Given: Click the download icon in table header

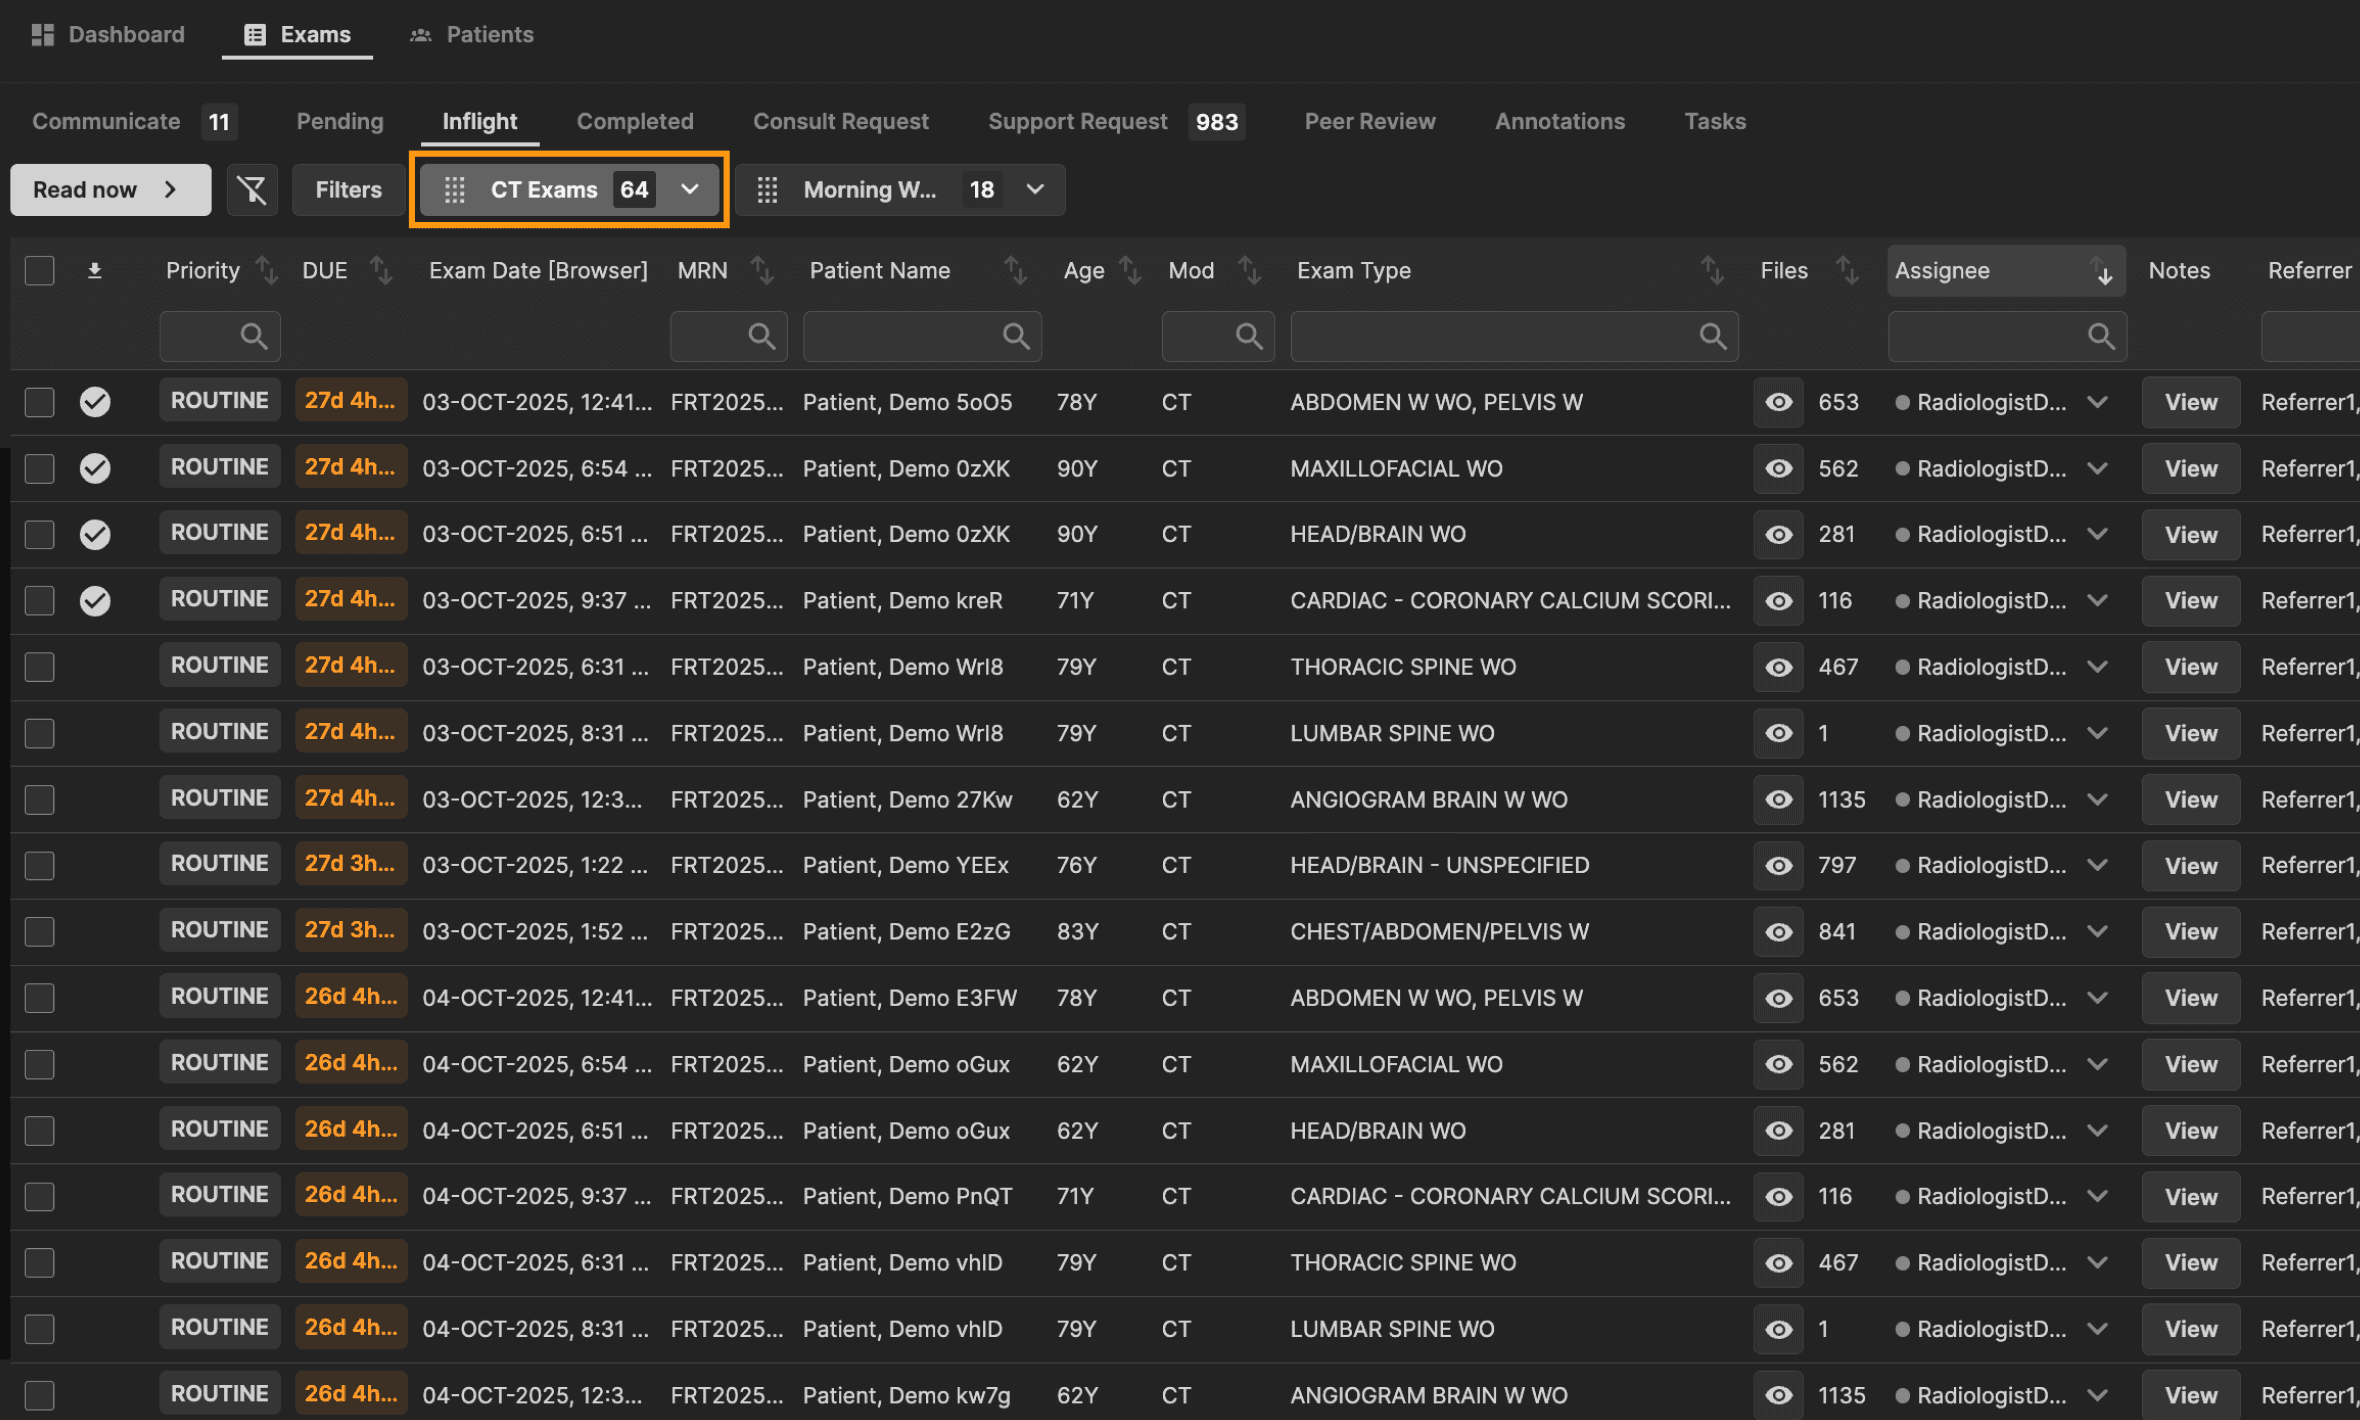Looking at the screenshot, I should [x=94, y=270].
